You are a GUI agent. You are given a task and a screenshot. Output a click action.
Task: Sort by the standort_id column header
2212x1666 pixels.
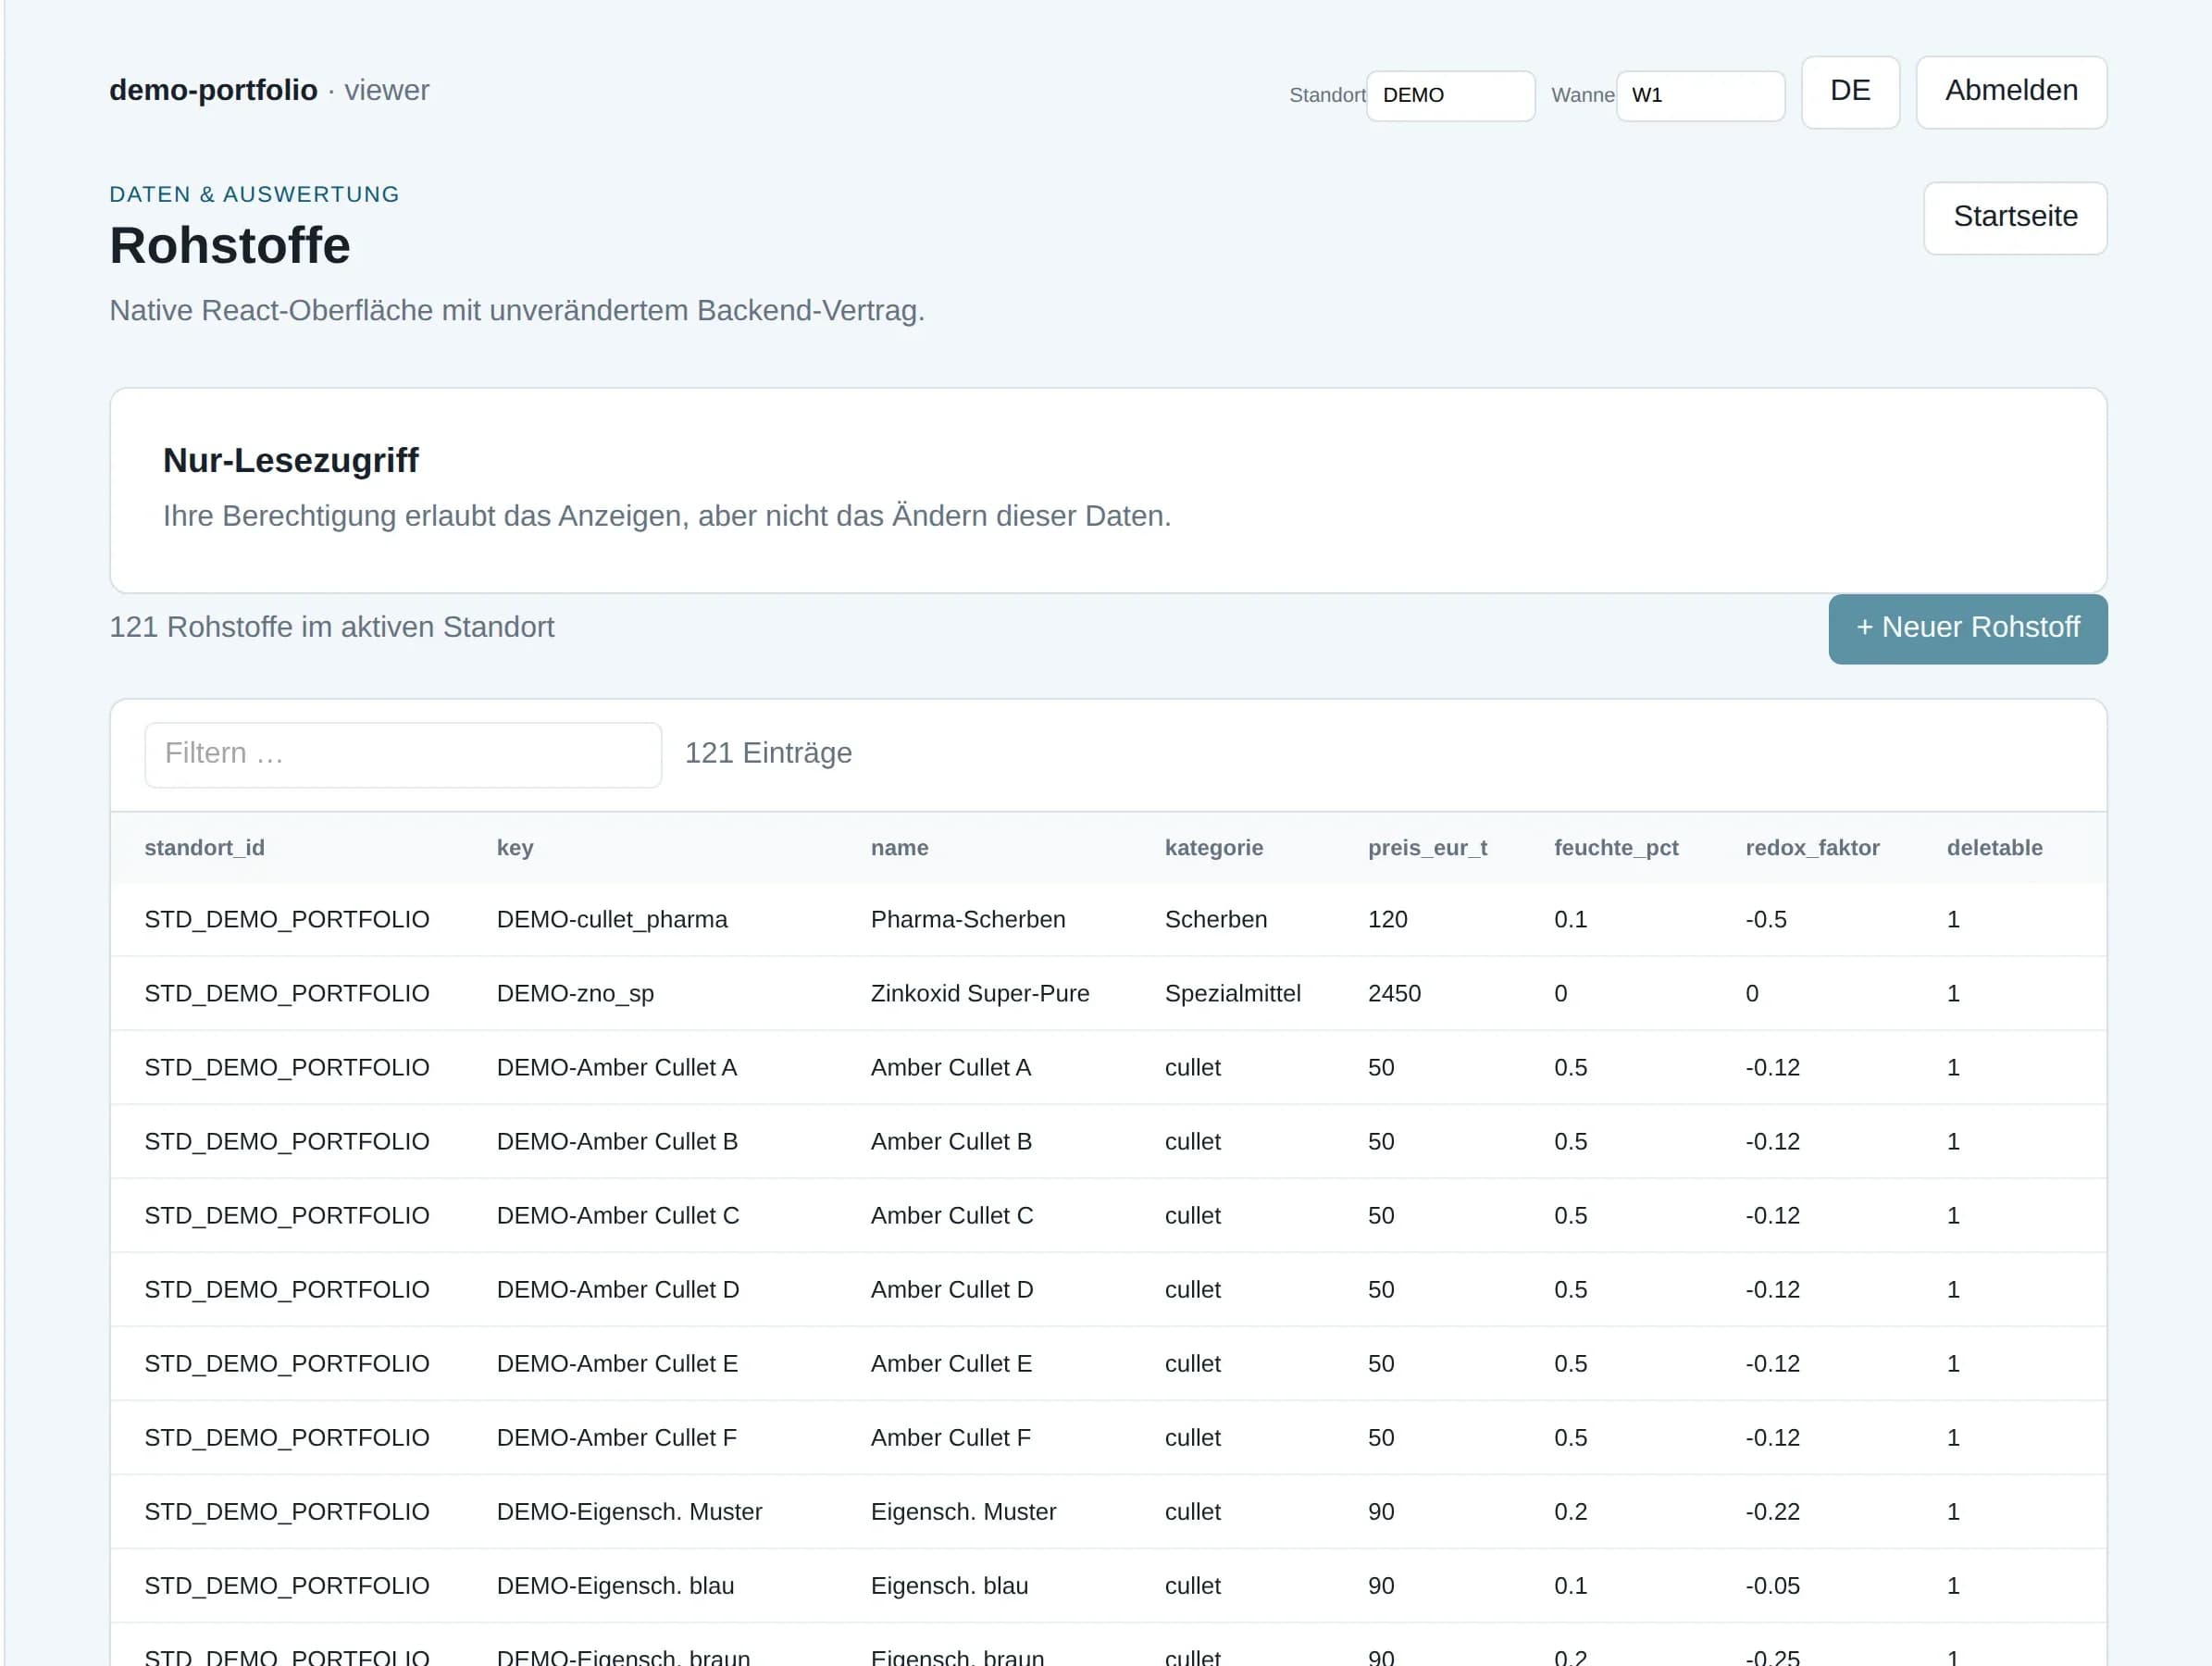tap(204, 847)
